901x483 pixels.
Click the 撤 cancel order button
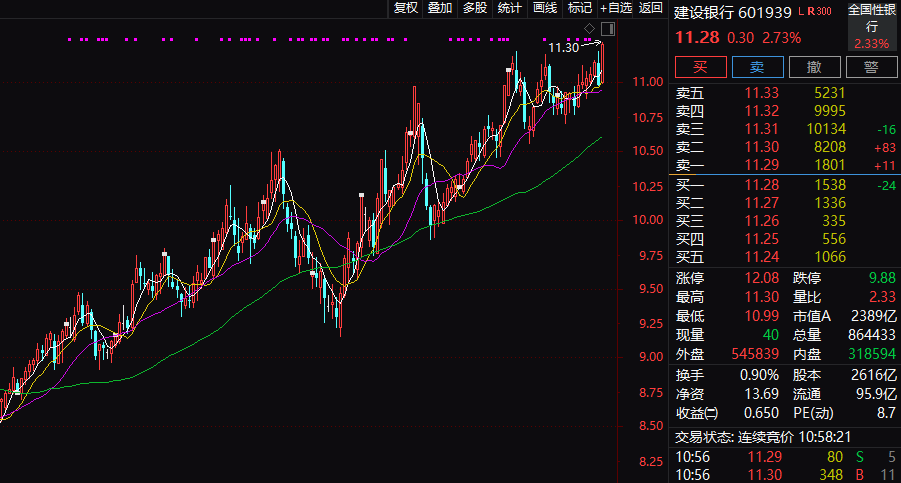(x=814, y=67)
